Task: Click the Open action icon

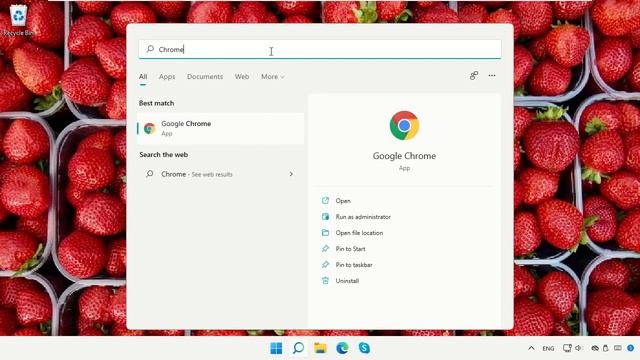Action: click(x=325, y=200)
